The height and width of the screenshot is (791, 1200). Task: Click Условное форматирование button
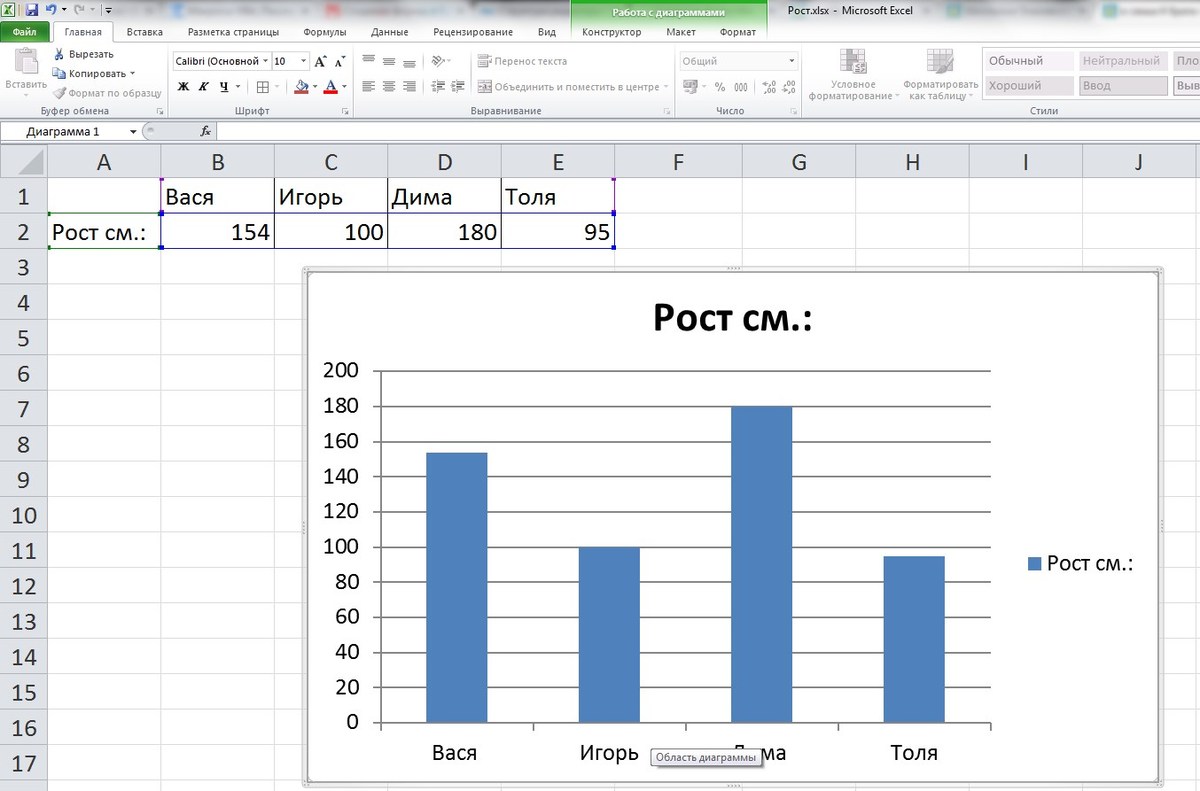pos(854,75)
